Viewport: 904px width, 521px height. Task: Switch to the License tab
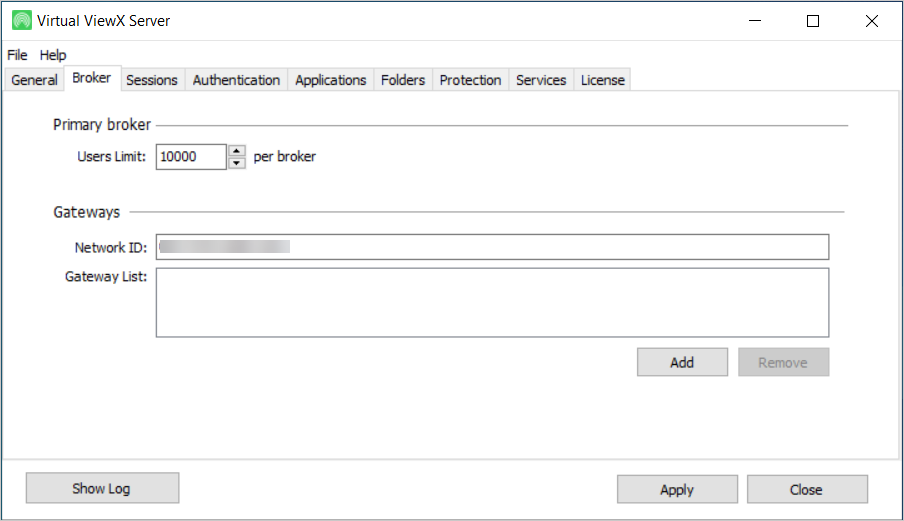[x=603, y=80]
